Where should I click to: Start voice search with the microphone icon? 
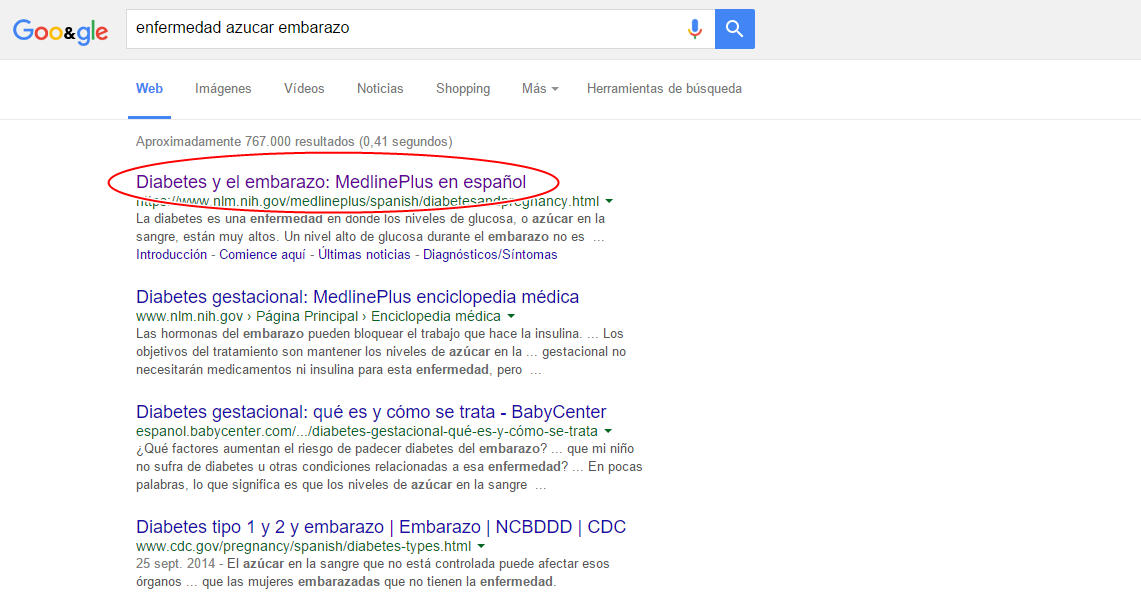point(695,29)
